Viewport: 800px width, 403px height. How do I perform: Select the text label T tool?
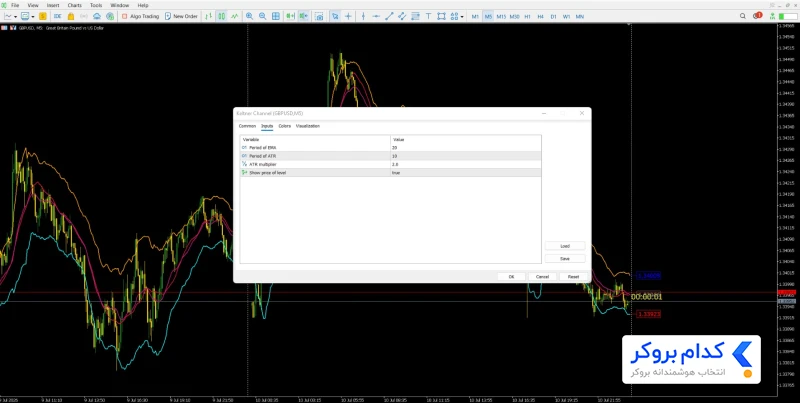tap(428, 16)
